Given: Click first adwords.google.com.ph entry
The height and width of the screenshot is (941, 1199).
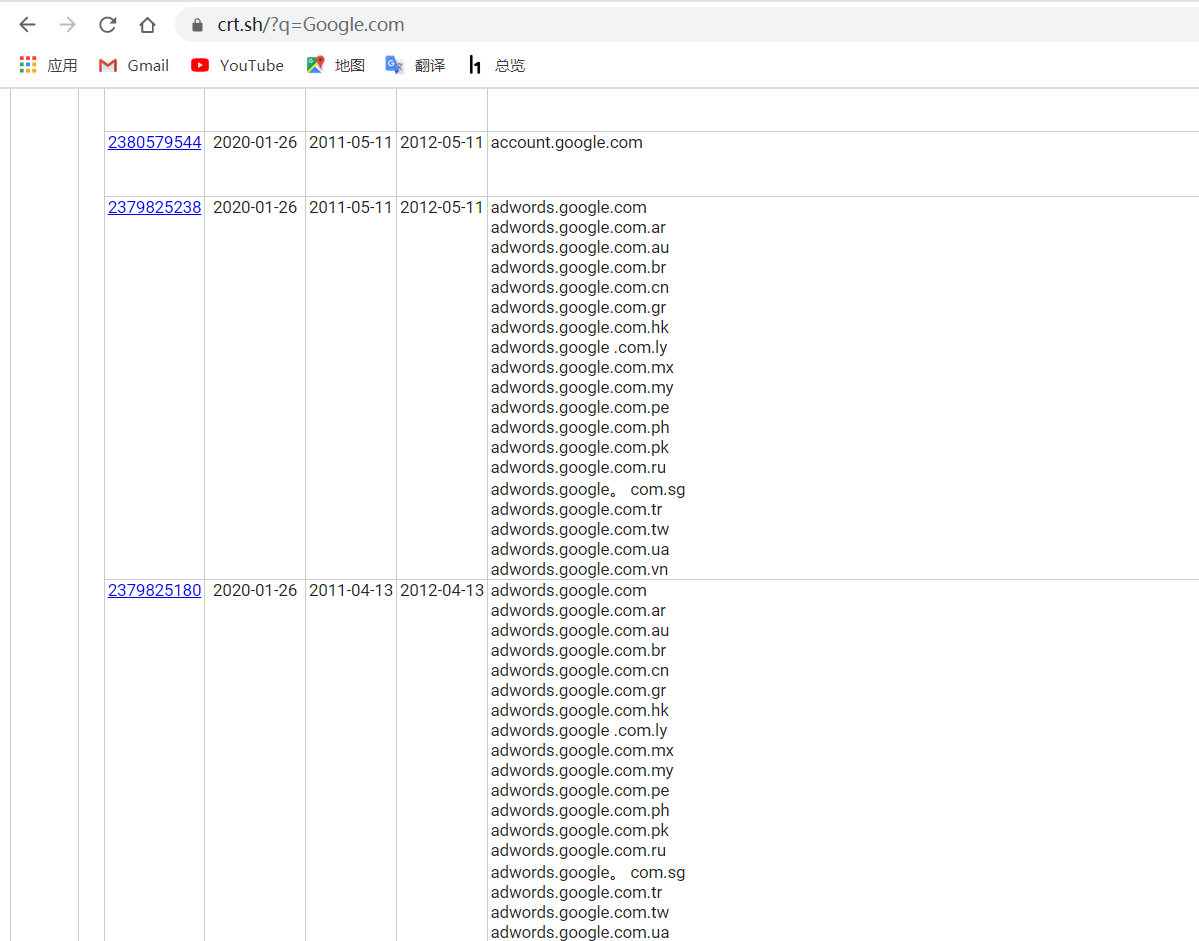Looking at the screenshot, I should [x=580, y=427].
